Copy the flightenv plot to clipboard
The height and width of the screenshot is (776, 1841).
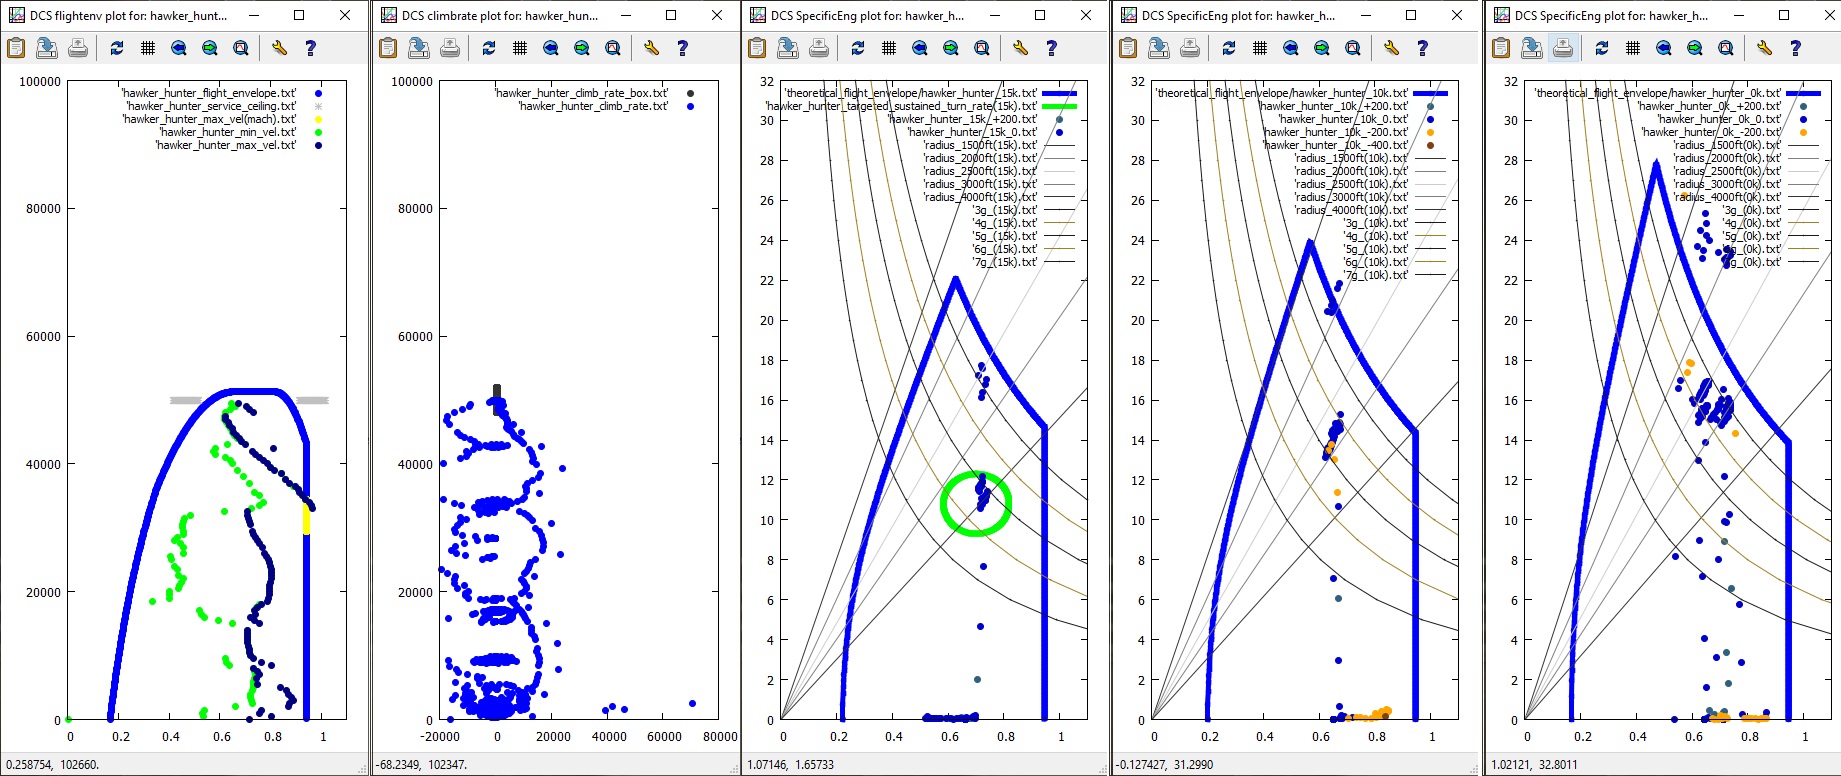tap(16, 48)
